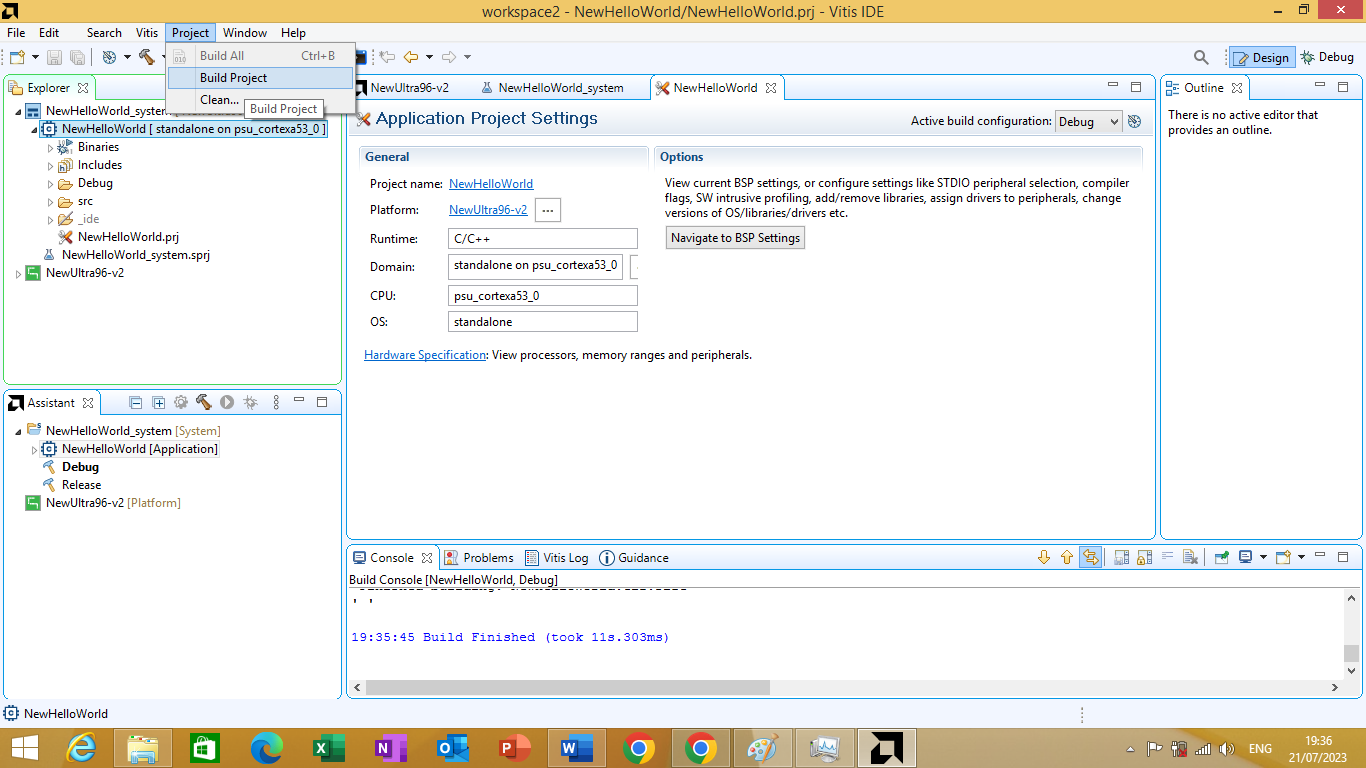Open Display Selected Console dropdown arrow
This screenshot has height=768, width=1366.
1263,557
